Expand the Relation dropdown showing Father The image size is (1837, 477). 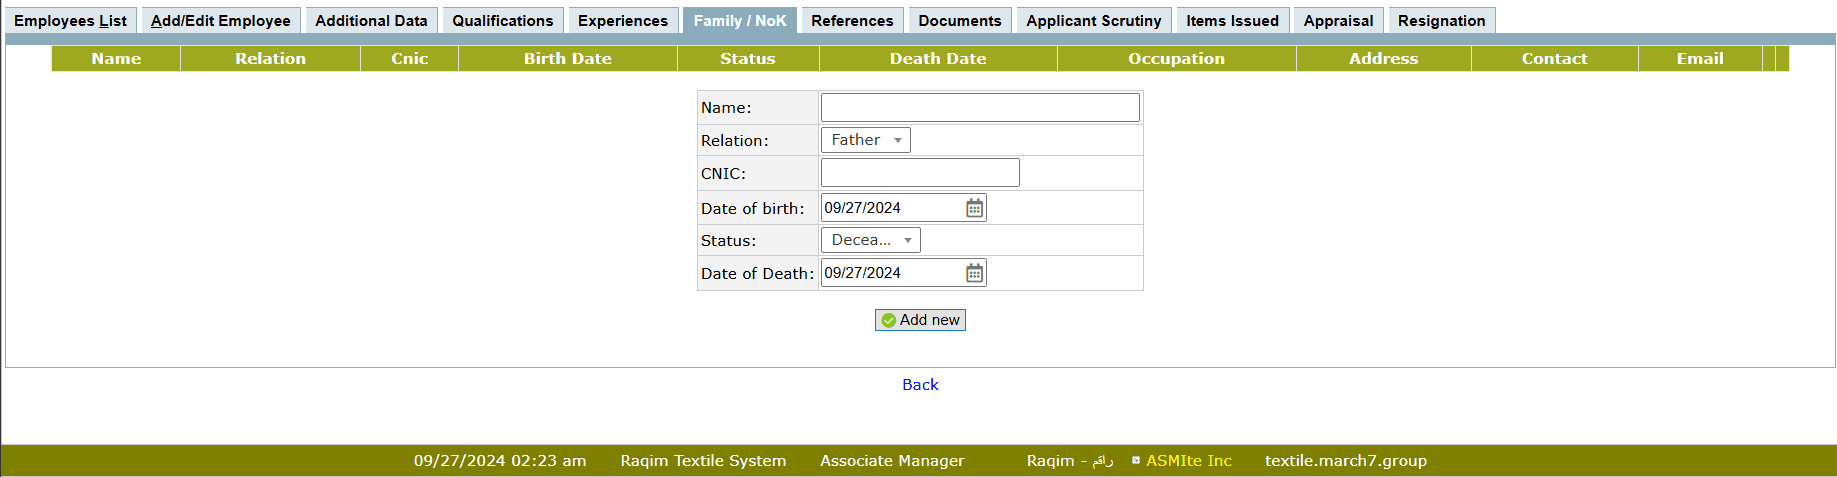pyautogui.click(x=865, y=140)
